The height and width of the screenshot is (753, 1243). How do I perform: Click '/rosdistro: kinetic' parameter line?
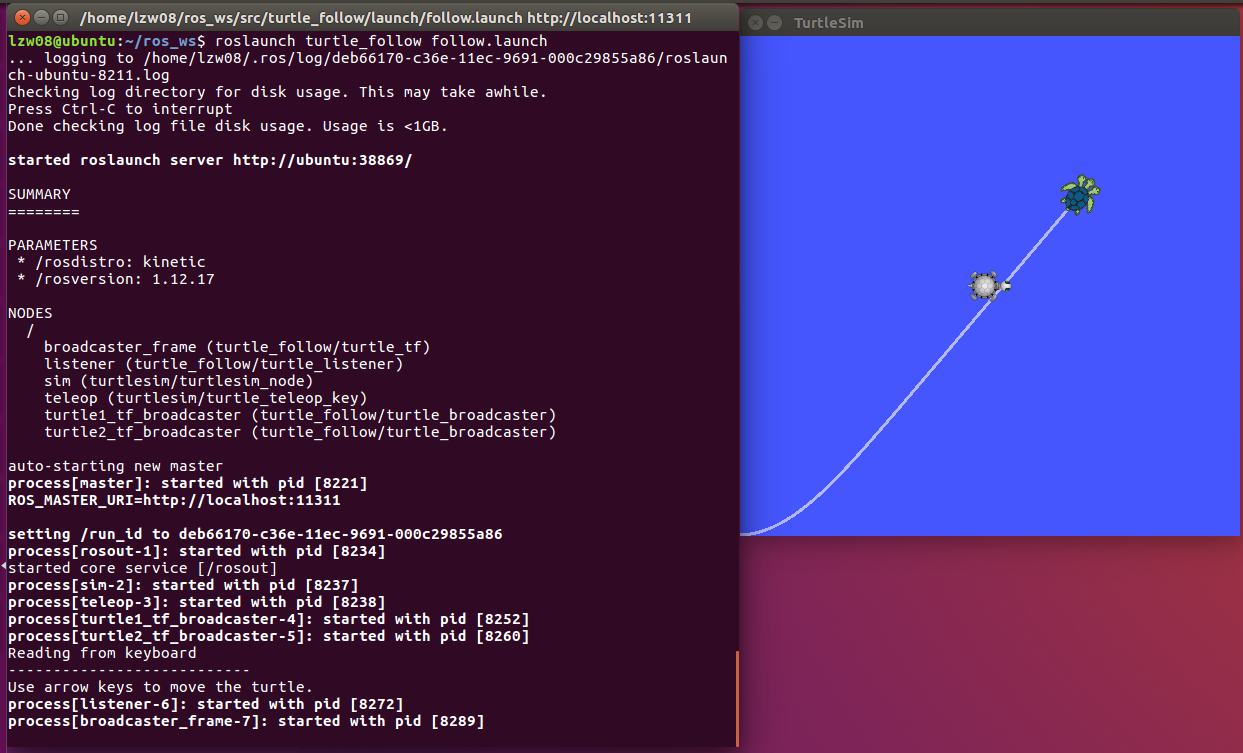click(x=111, y=262)
